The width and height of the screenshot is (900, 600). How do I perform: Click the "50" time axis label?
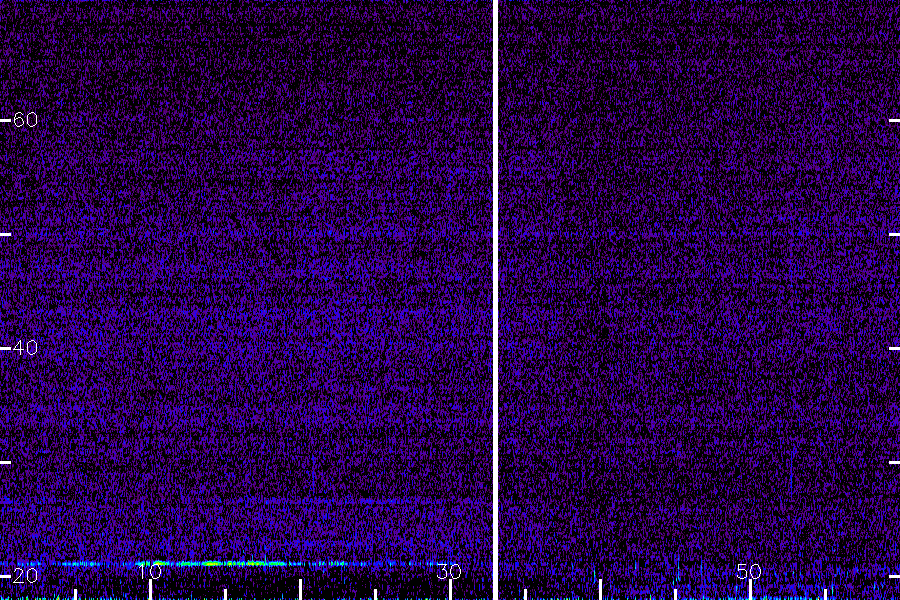tap(749, 571)
